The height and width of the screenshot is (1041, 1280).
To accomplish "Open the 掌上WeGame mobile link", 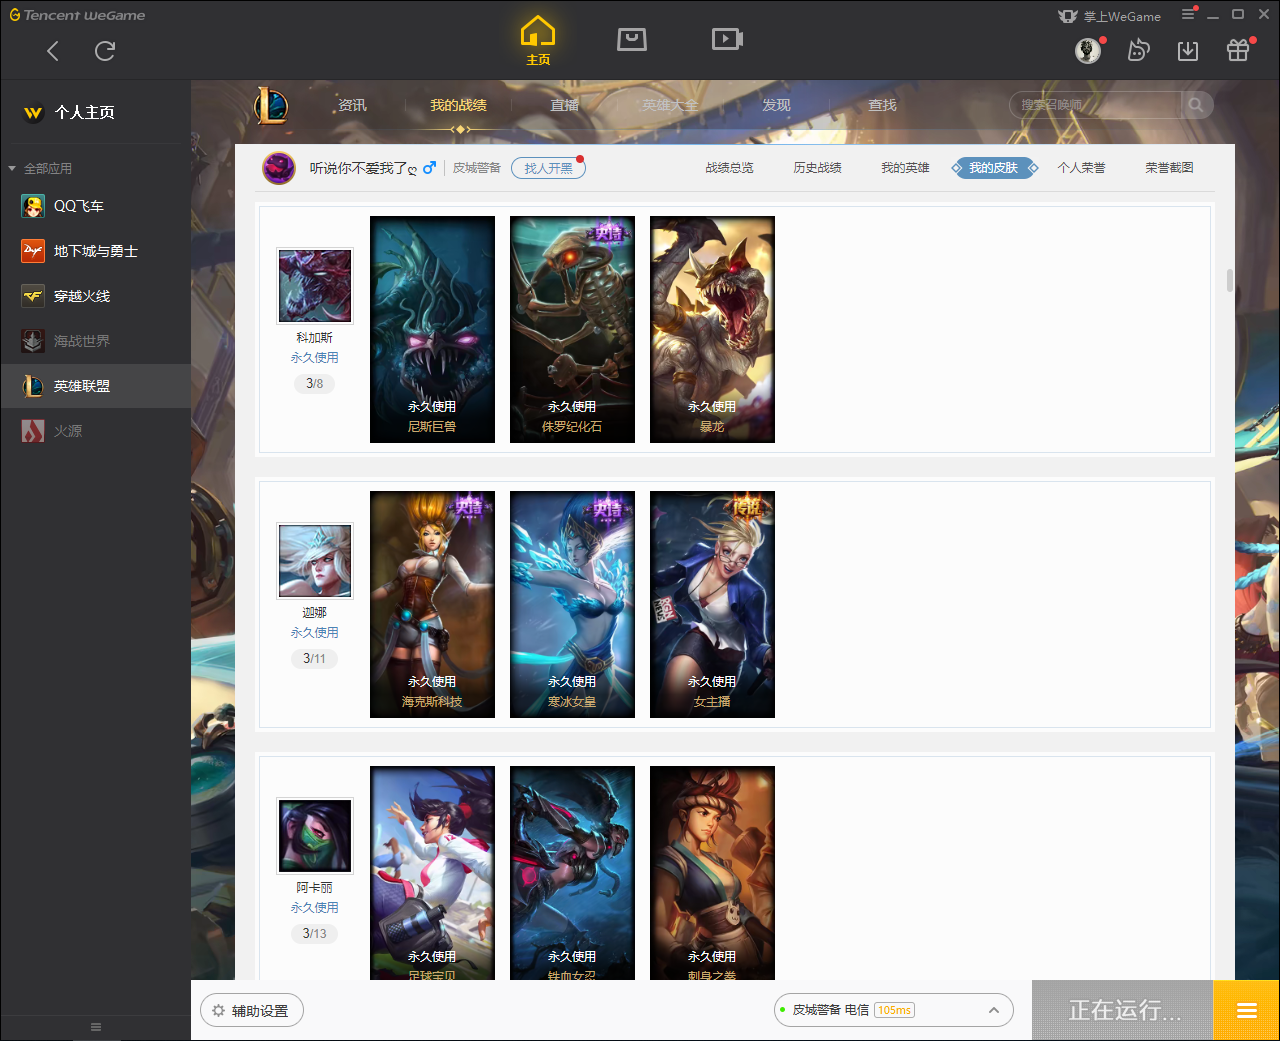I will click(x=1109, y=16).
